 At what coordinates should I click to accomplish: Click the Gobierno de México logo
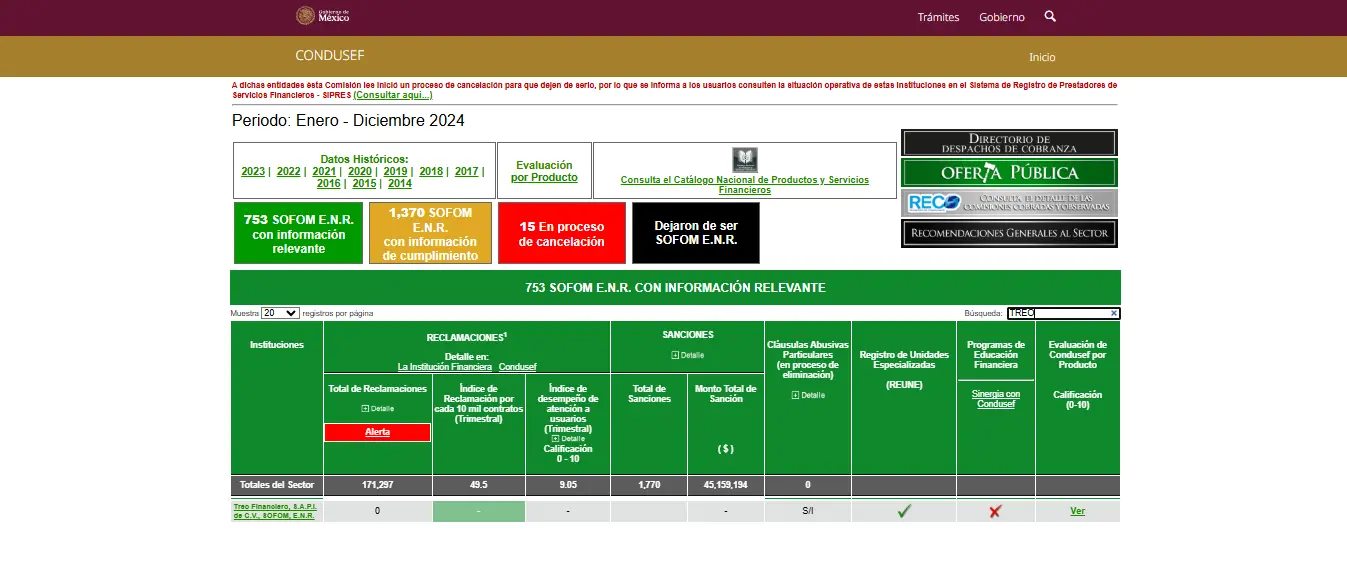click(x=322, y=16)
